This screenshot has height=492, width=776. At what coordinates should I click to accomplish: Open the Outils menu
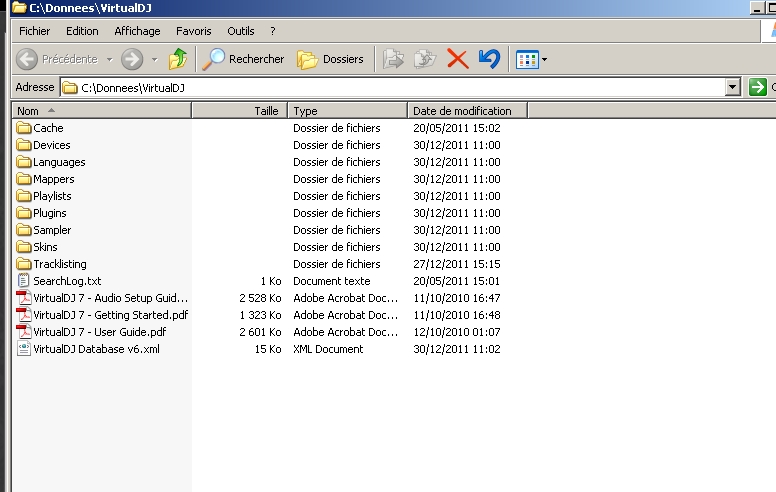[x=241, y=31]
